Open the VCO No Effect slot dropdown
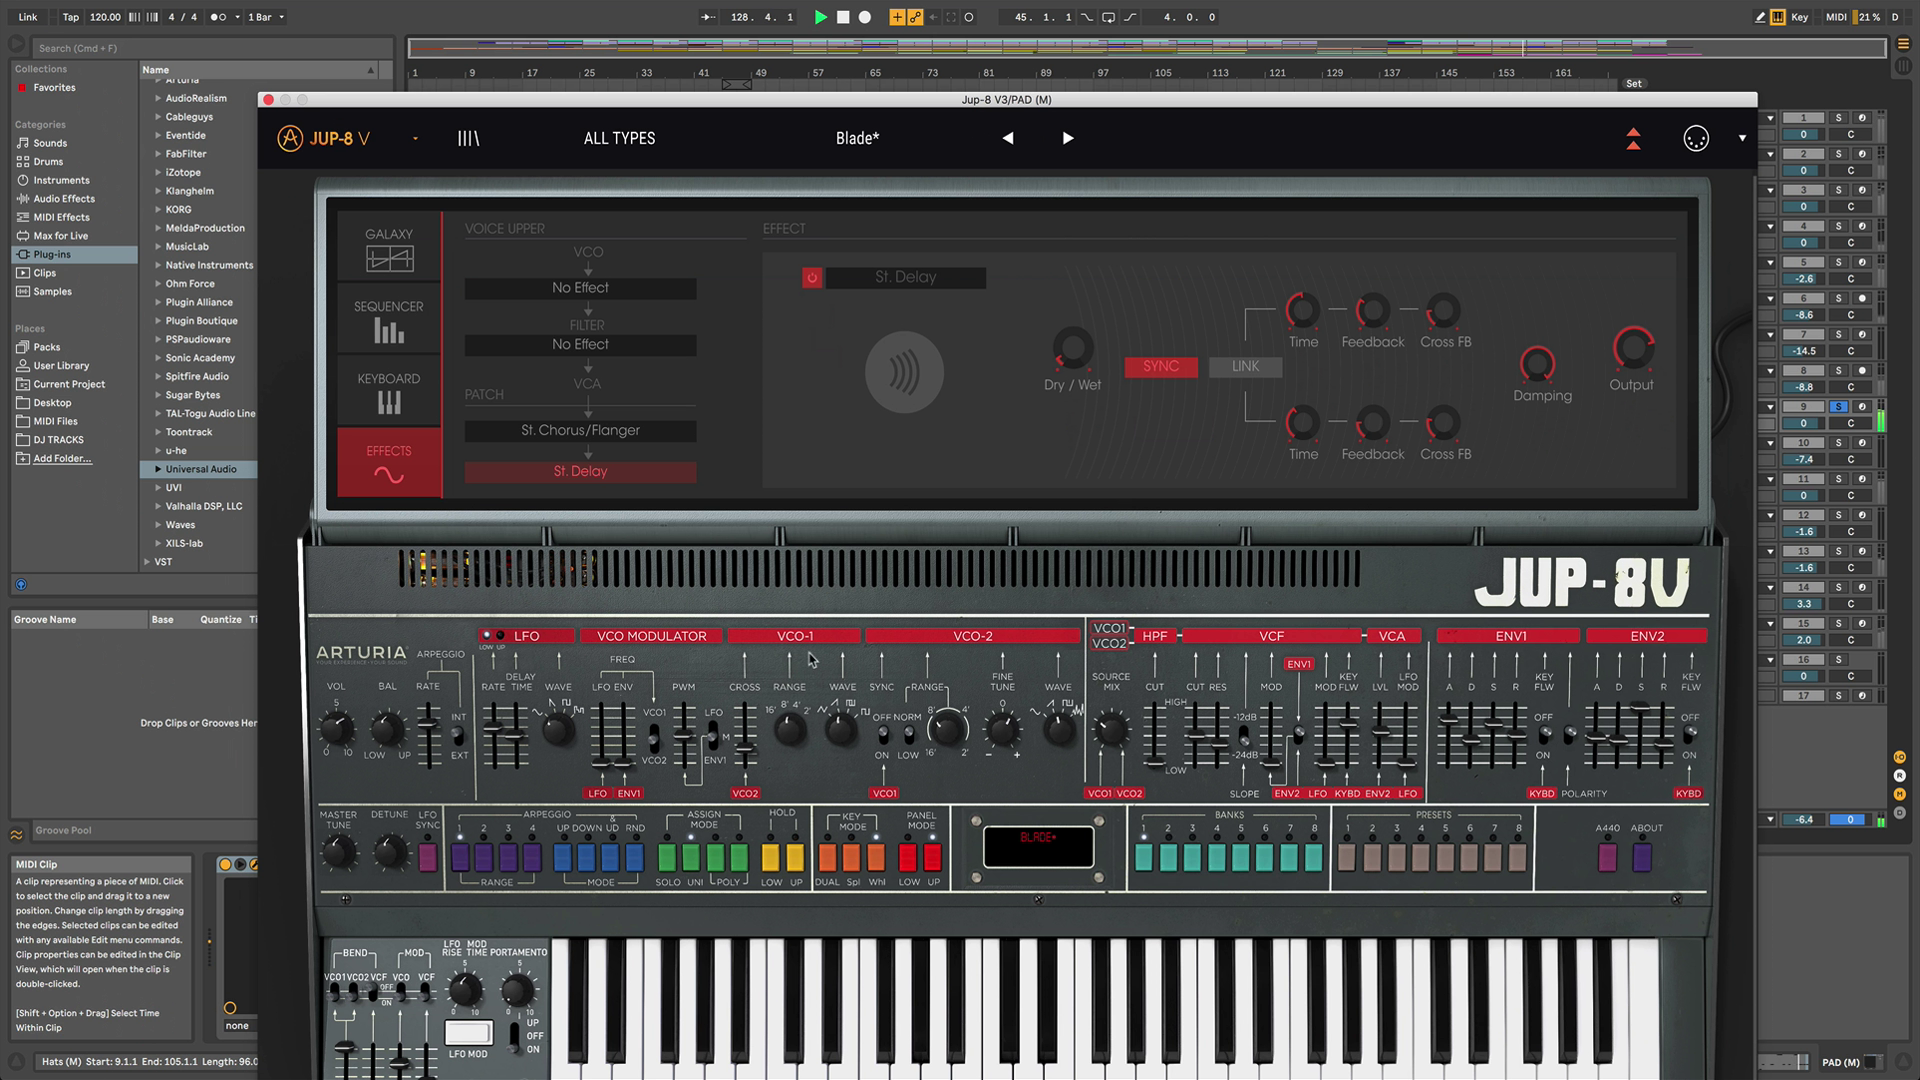Screen dimensions: 1920x1080 pos(580,288)
